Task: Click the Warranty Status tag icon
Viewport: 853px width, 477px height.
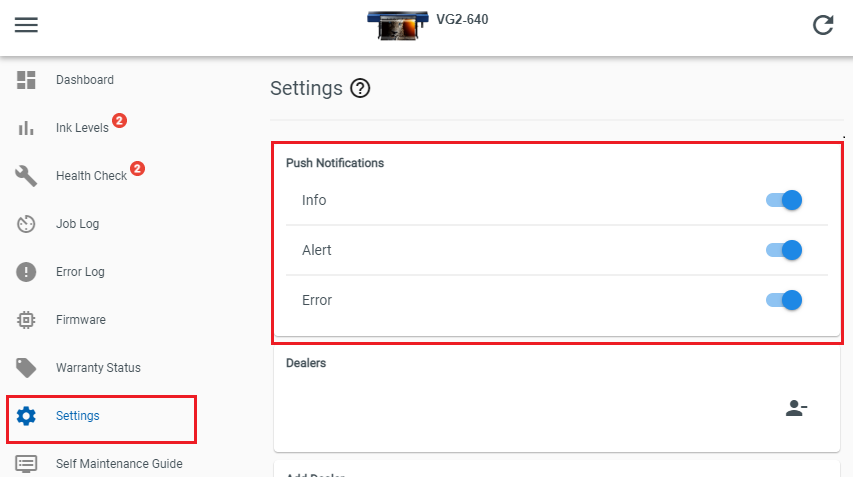Action: (x=26, y=368)
